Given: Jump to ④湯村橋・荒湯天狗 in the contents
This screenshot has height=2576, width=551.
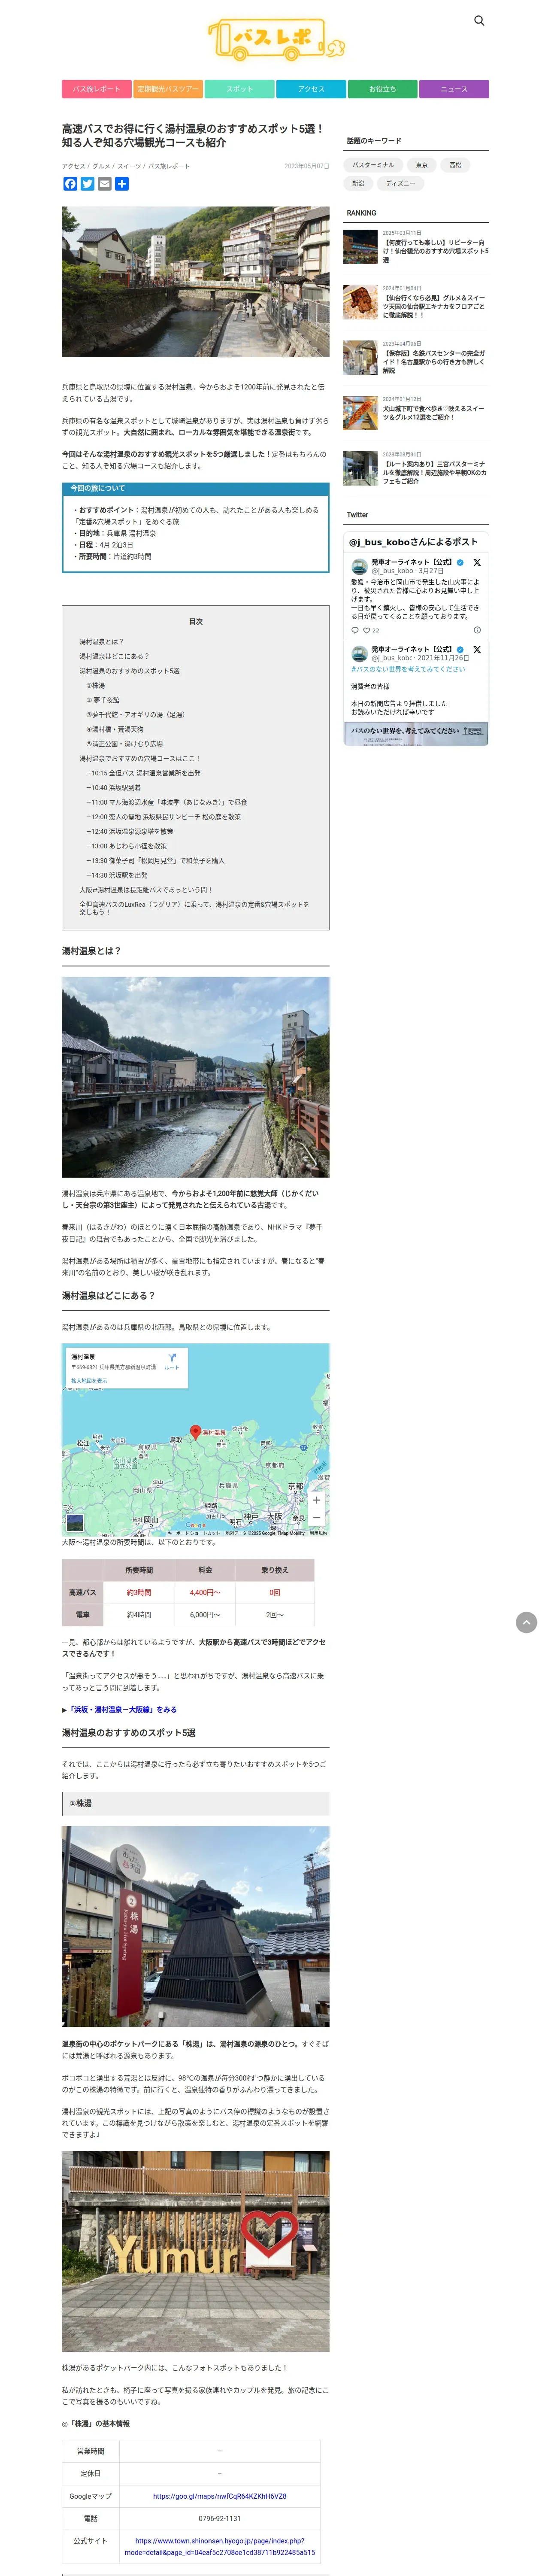Looking at the screenshot, I should pyautogui.click(x=115, y=730).
